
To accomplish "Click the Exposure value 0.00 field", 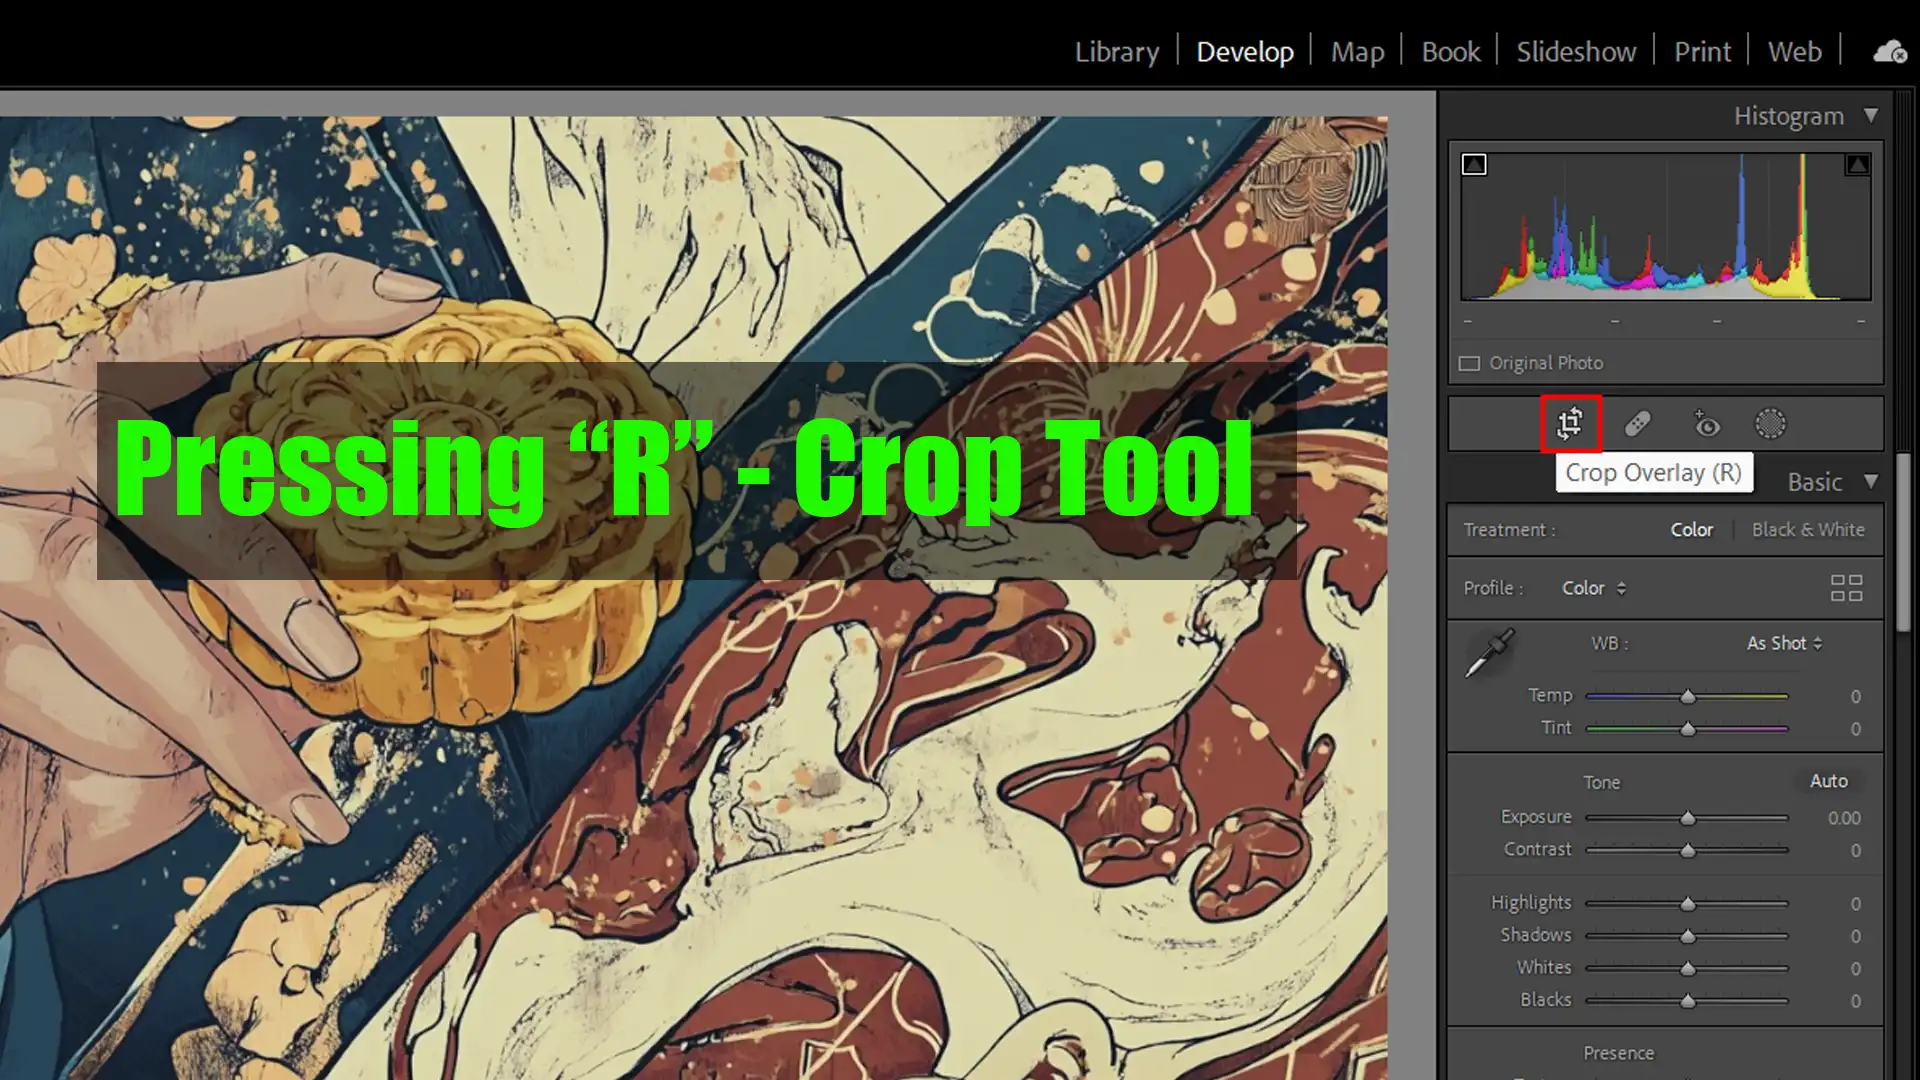I will click(x=1844, y=818).
